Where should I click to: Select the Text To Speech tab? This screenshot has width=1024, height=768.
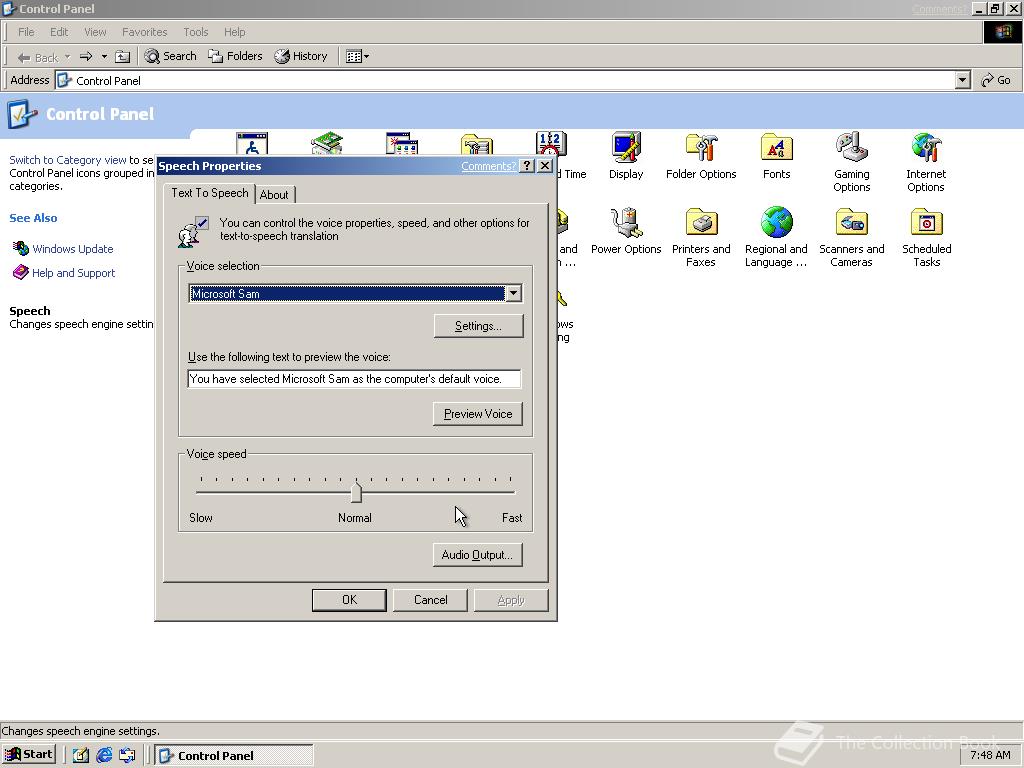210,193
